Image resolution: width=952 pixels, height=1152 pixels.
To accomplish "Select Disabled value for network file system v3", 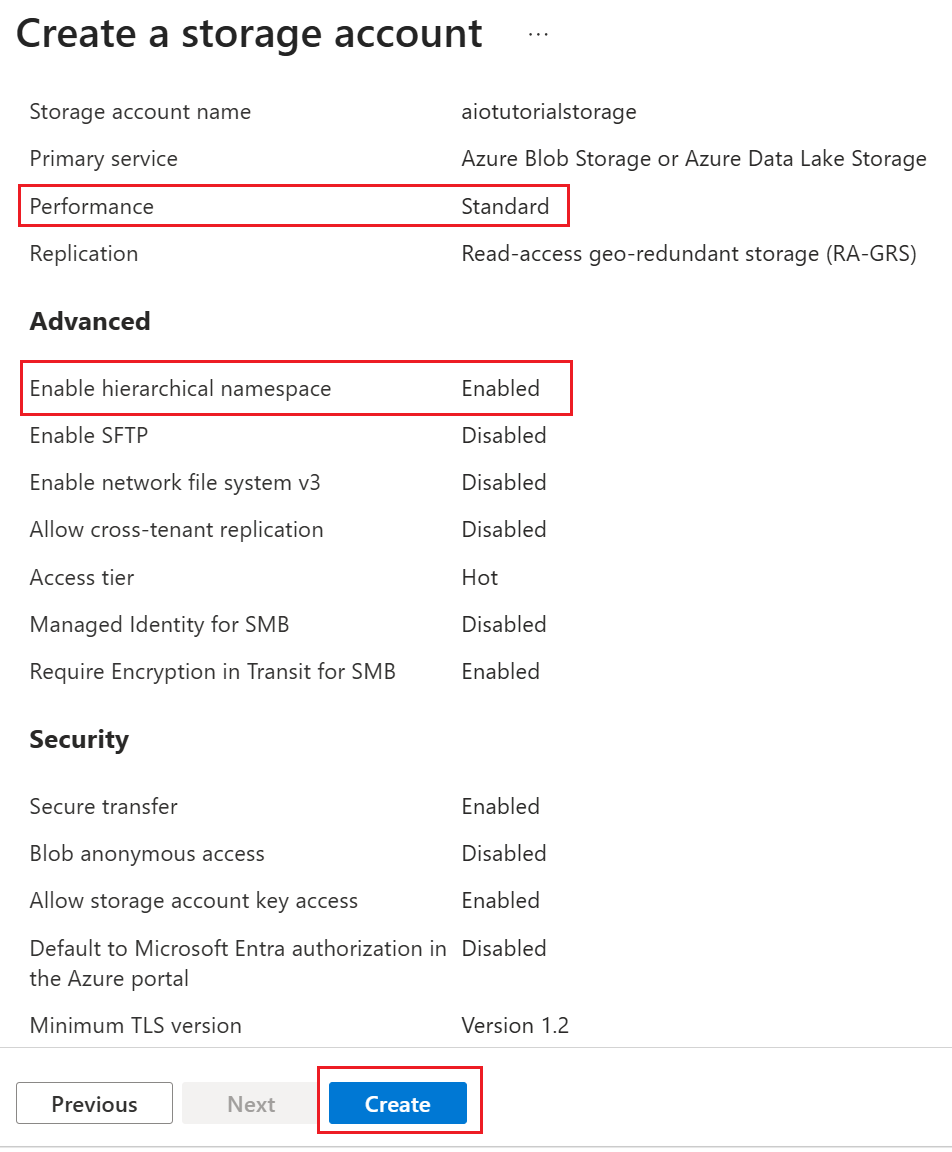I will pos(504,483).
